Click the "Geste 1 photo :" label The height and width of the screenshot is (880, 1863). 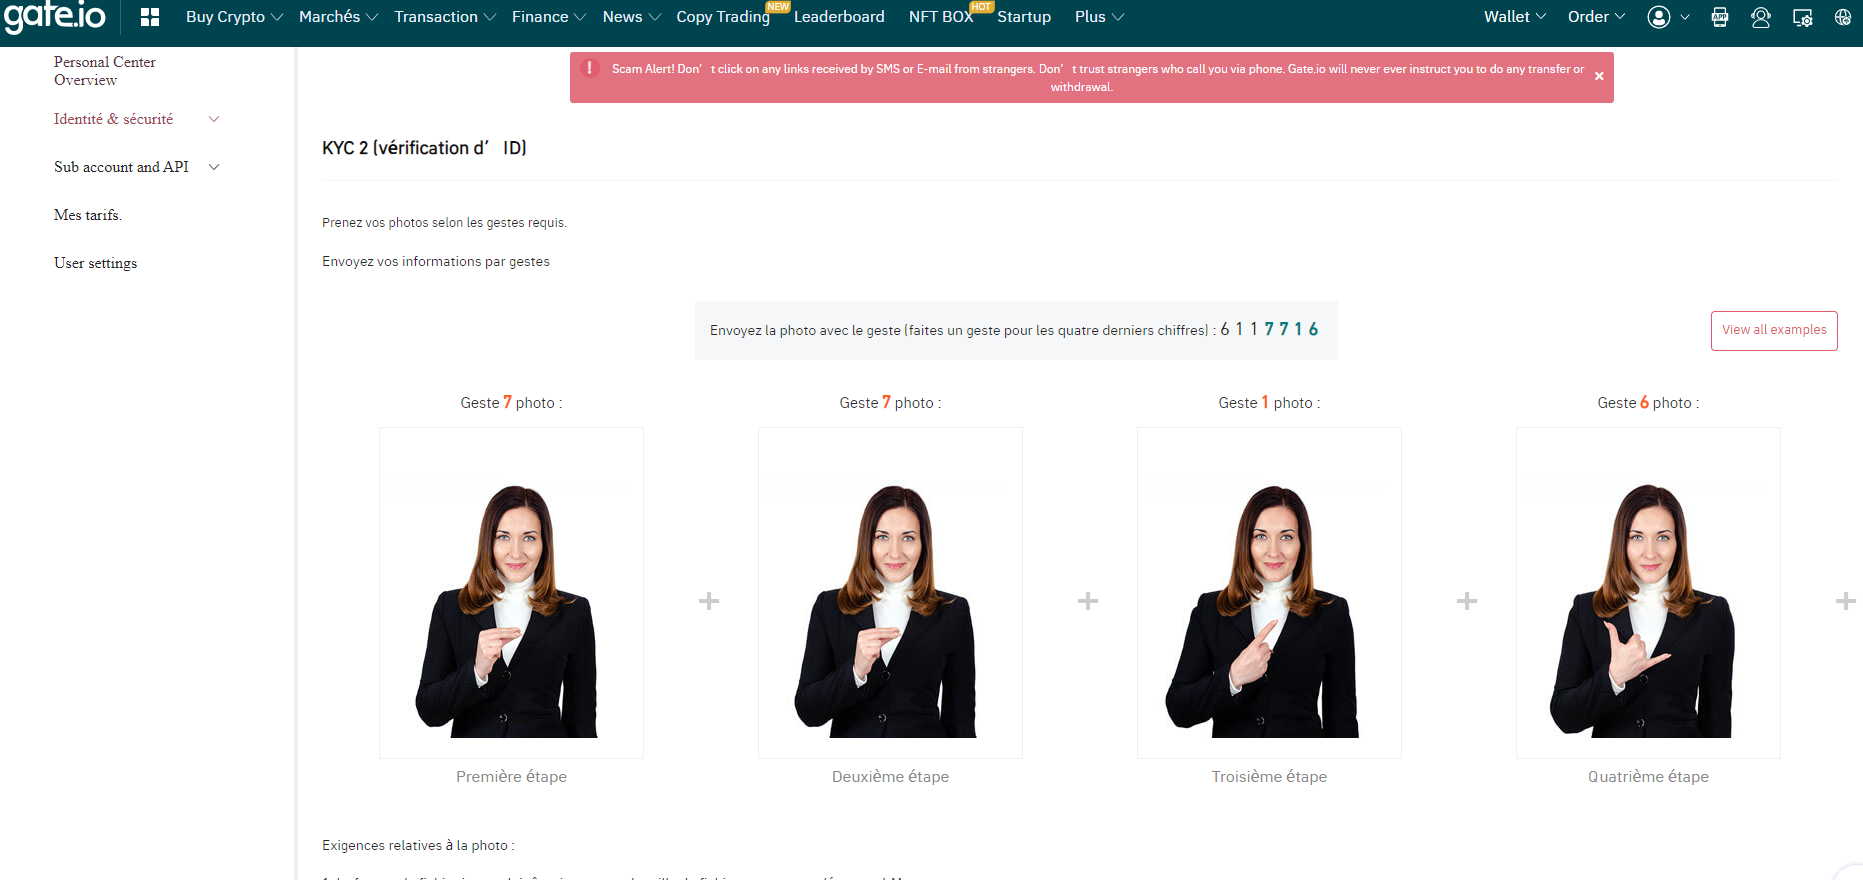point(1269,403)
